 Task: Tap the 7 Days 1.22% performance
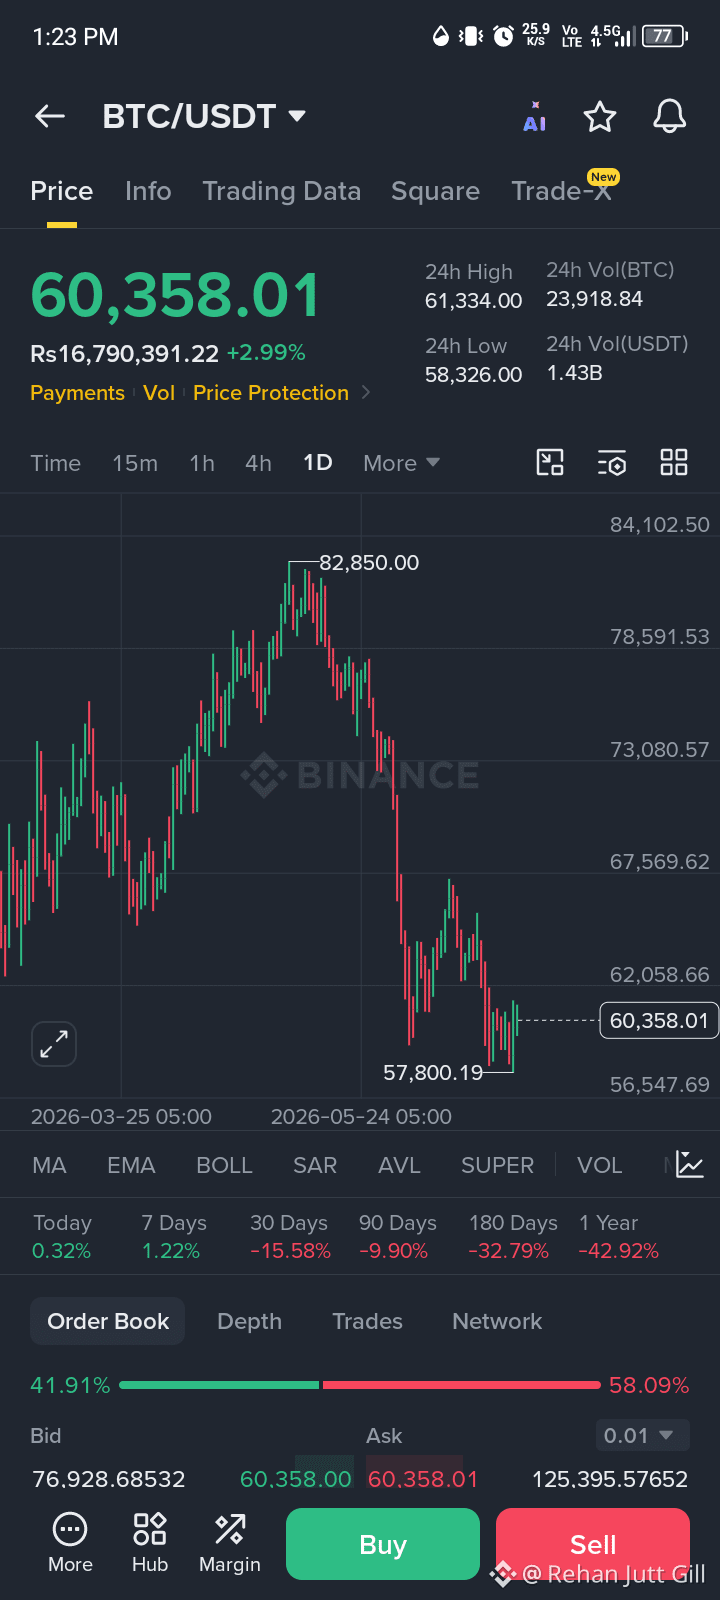174,1237
